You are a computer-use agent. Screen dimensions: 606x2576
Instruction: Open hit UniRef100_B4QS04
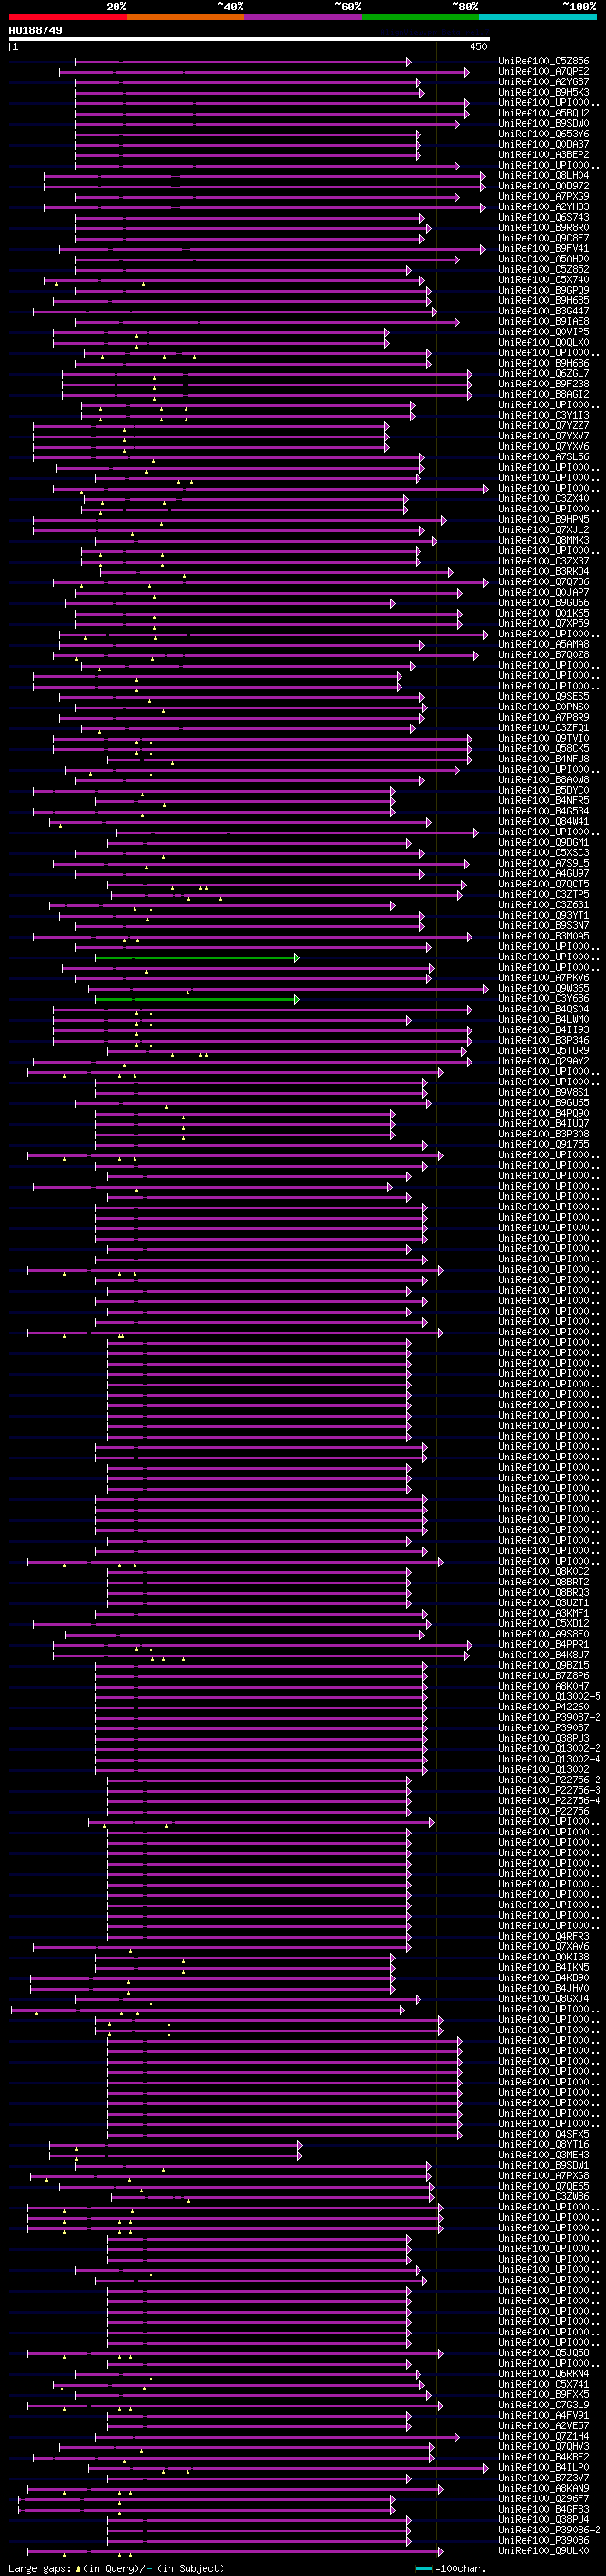pyautogui.click(x=544, y=1009)
